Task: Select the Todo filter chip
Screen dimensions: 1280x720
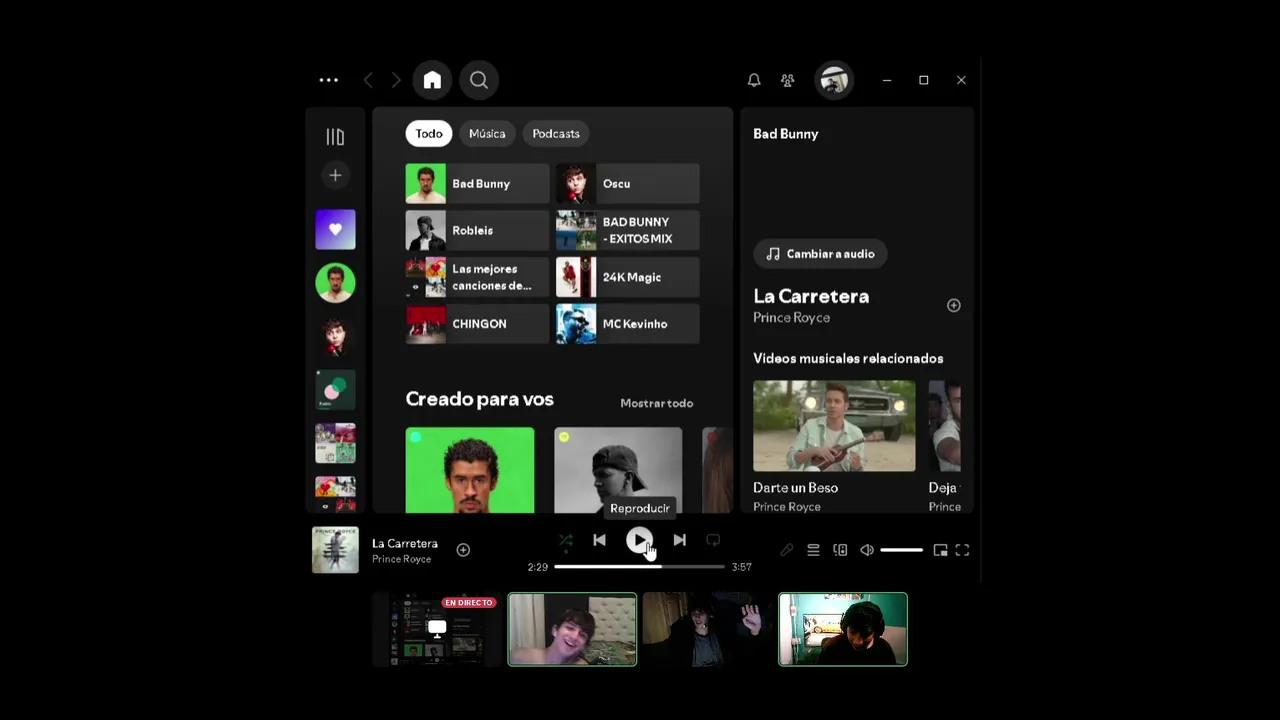Action: click(x=429, y=133)
